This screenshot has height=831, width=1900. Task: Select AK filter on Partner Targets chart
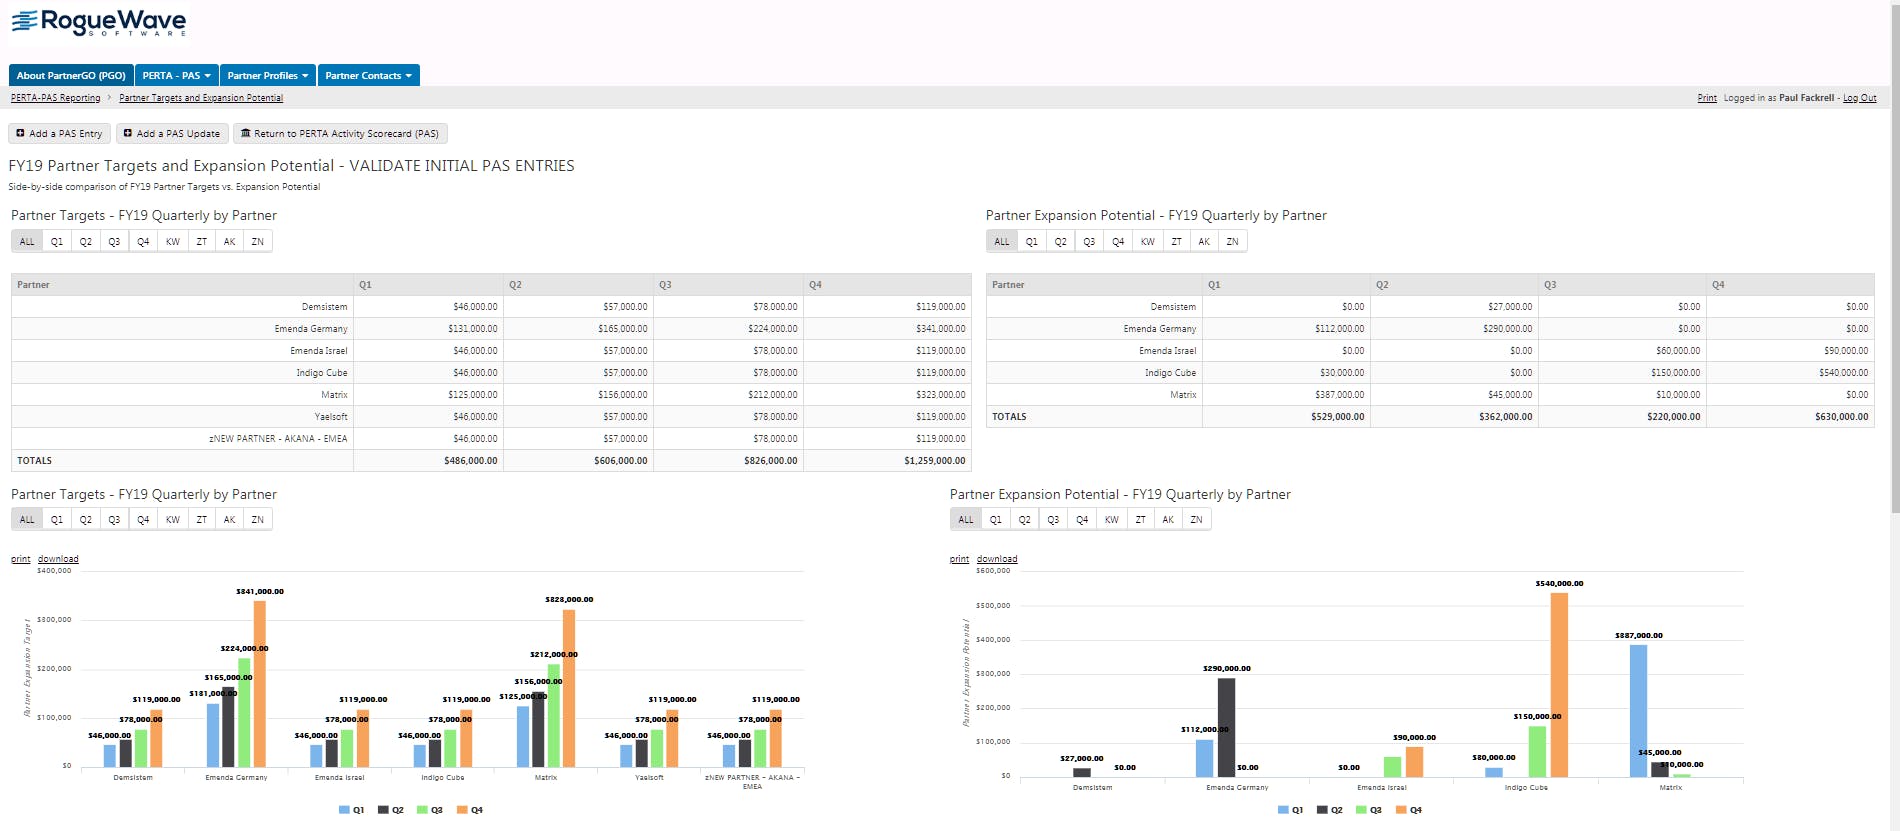(230, 519)
